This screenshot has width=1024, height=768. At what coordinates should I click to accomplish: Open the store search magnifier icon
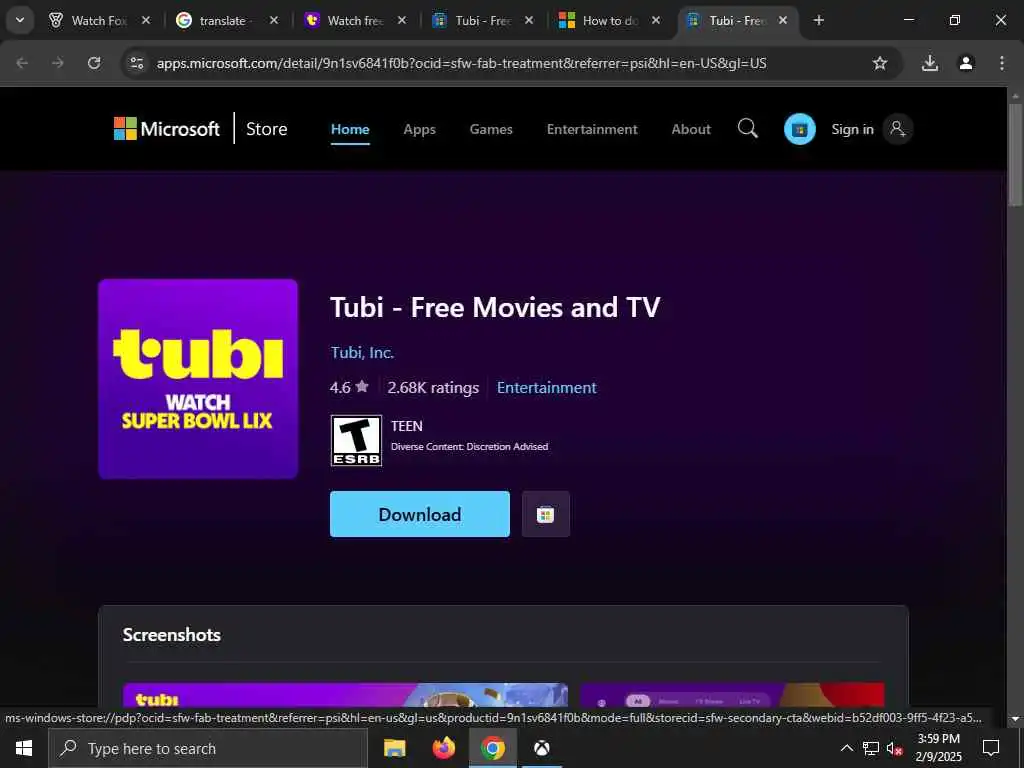(748, 129)
